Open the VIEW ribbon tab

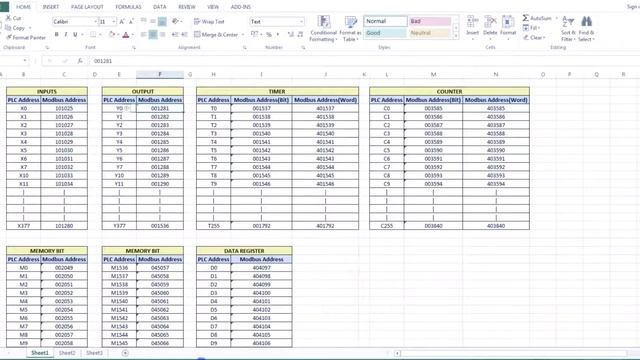[213, 7]
